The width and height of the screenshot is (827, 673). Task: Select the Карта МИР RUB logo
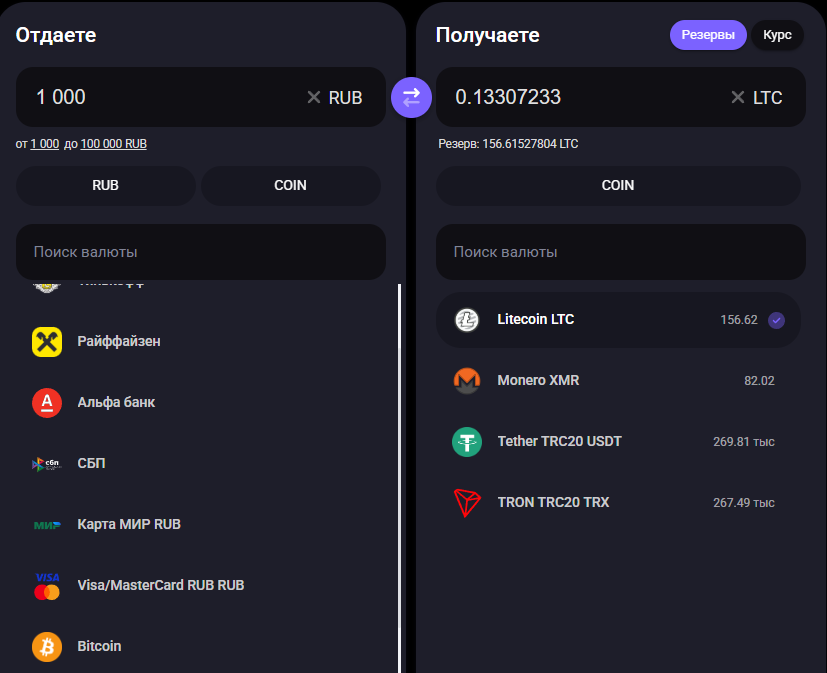click(47, 525)
